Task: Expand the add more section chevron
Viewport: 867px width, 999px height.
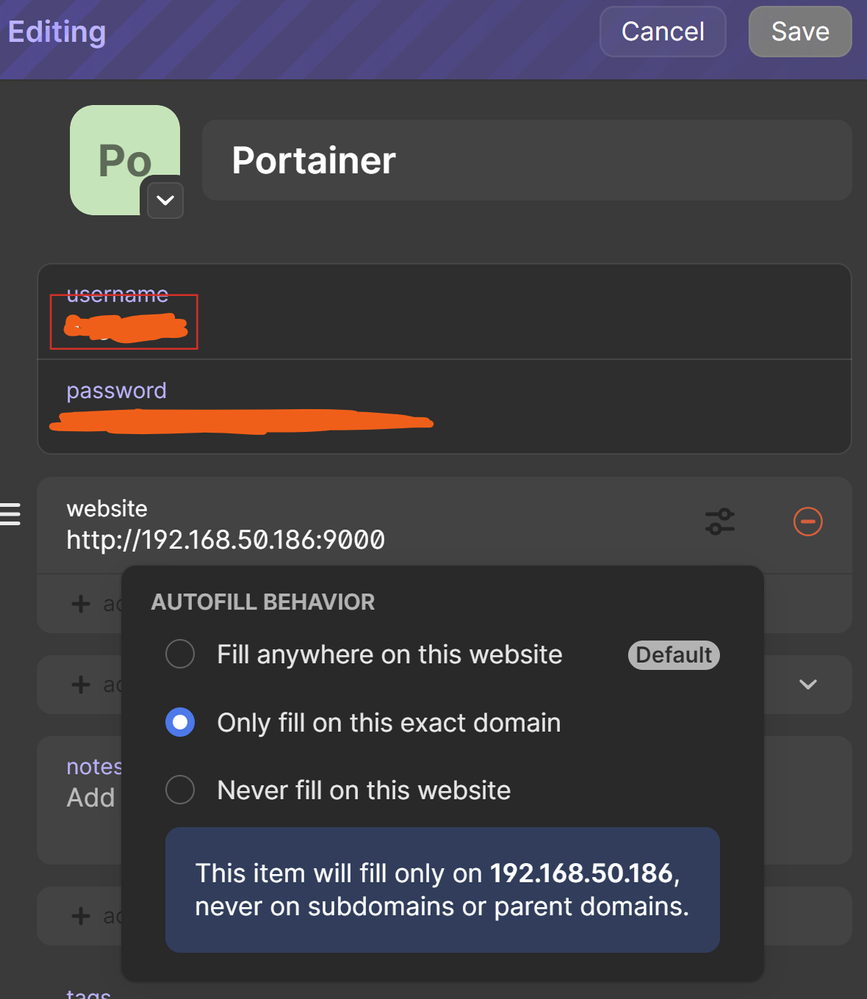Action: [x=808, y=685]
